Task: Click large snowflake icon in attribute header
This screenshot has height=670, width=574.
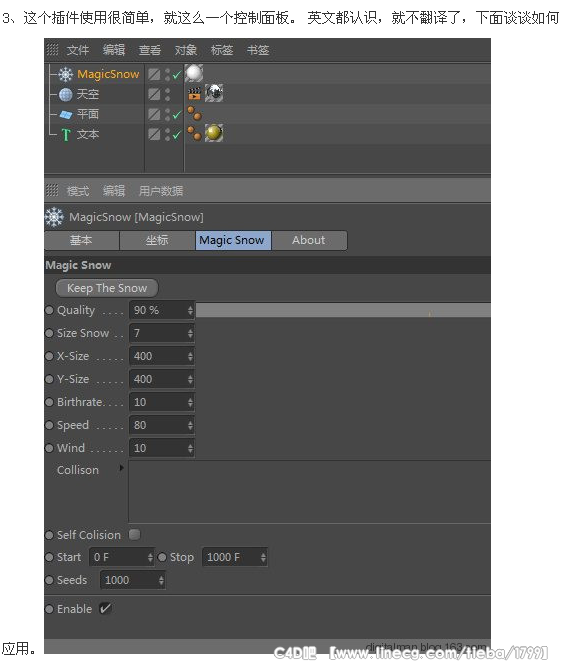Action: (54, 217)
